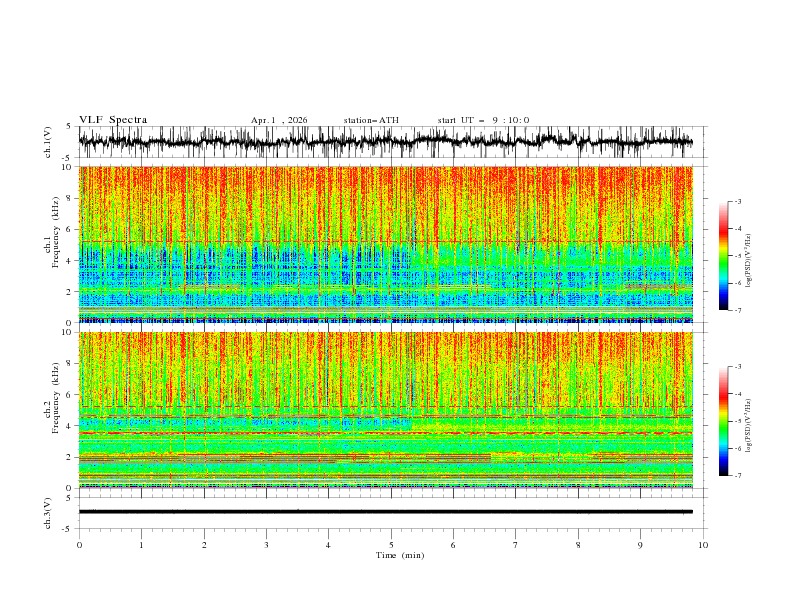Click the "5" top tick of ch.3(V) axis
Image resolution: width=792 pixels, height=612 pixels.
pos(69,498)
